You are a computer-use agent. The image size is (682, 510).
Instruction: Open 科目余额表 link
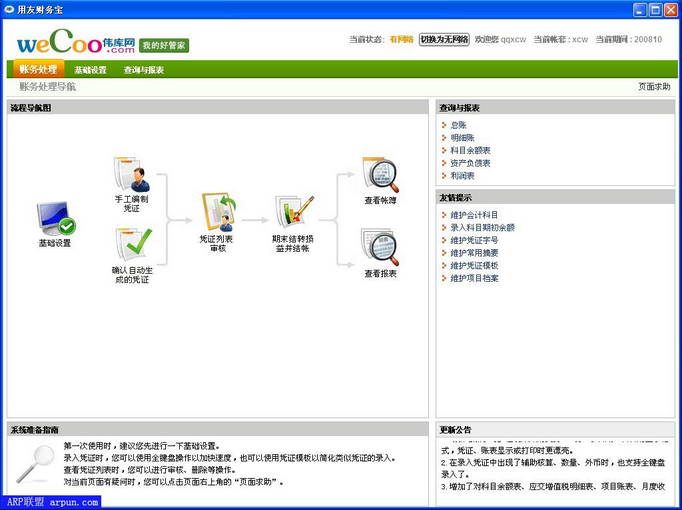pos(470,150)
